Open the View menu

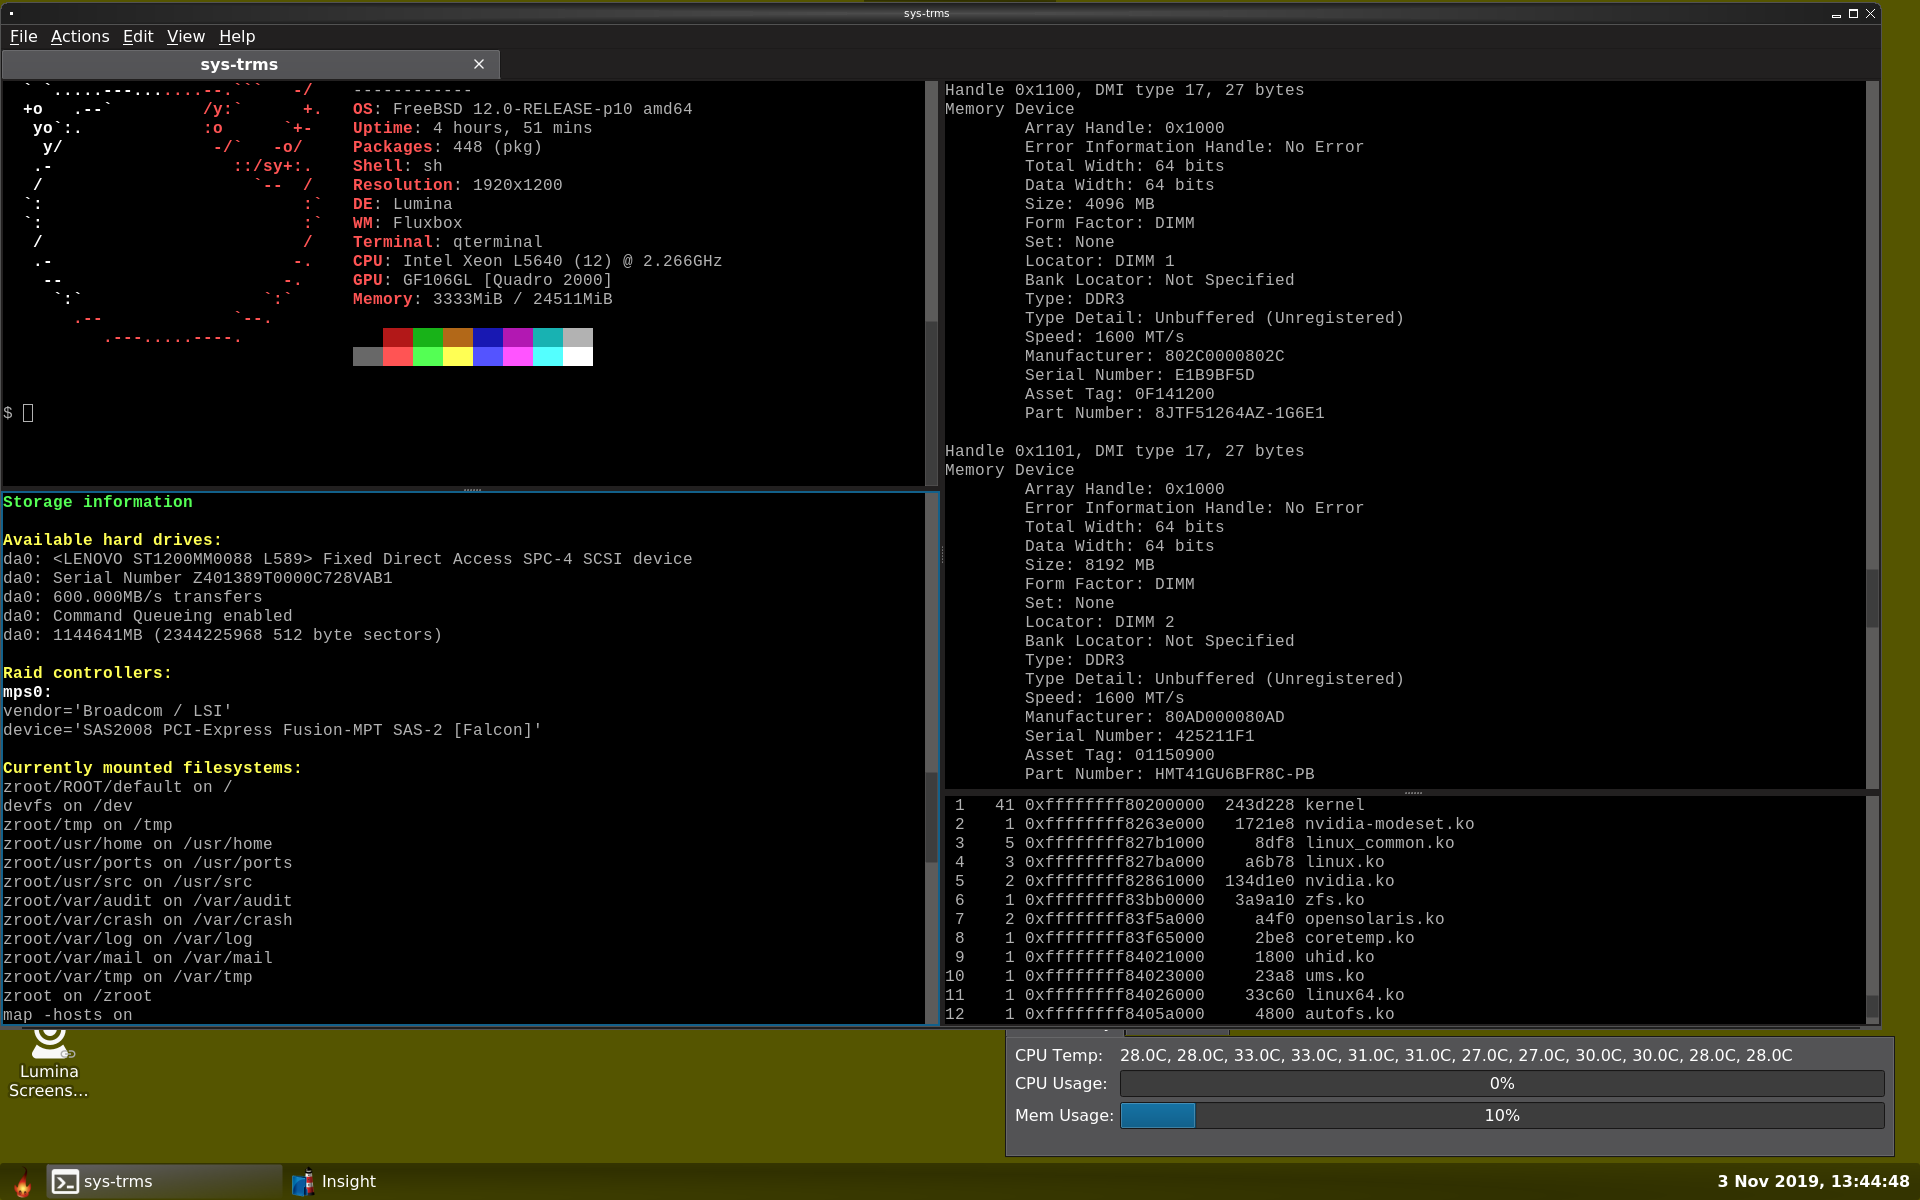pyautogui.click(x=186, y=36)
